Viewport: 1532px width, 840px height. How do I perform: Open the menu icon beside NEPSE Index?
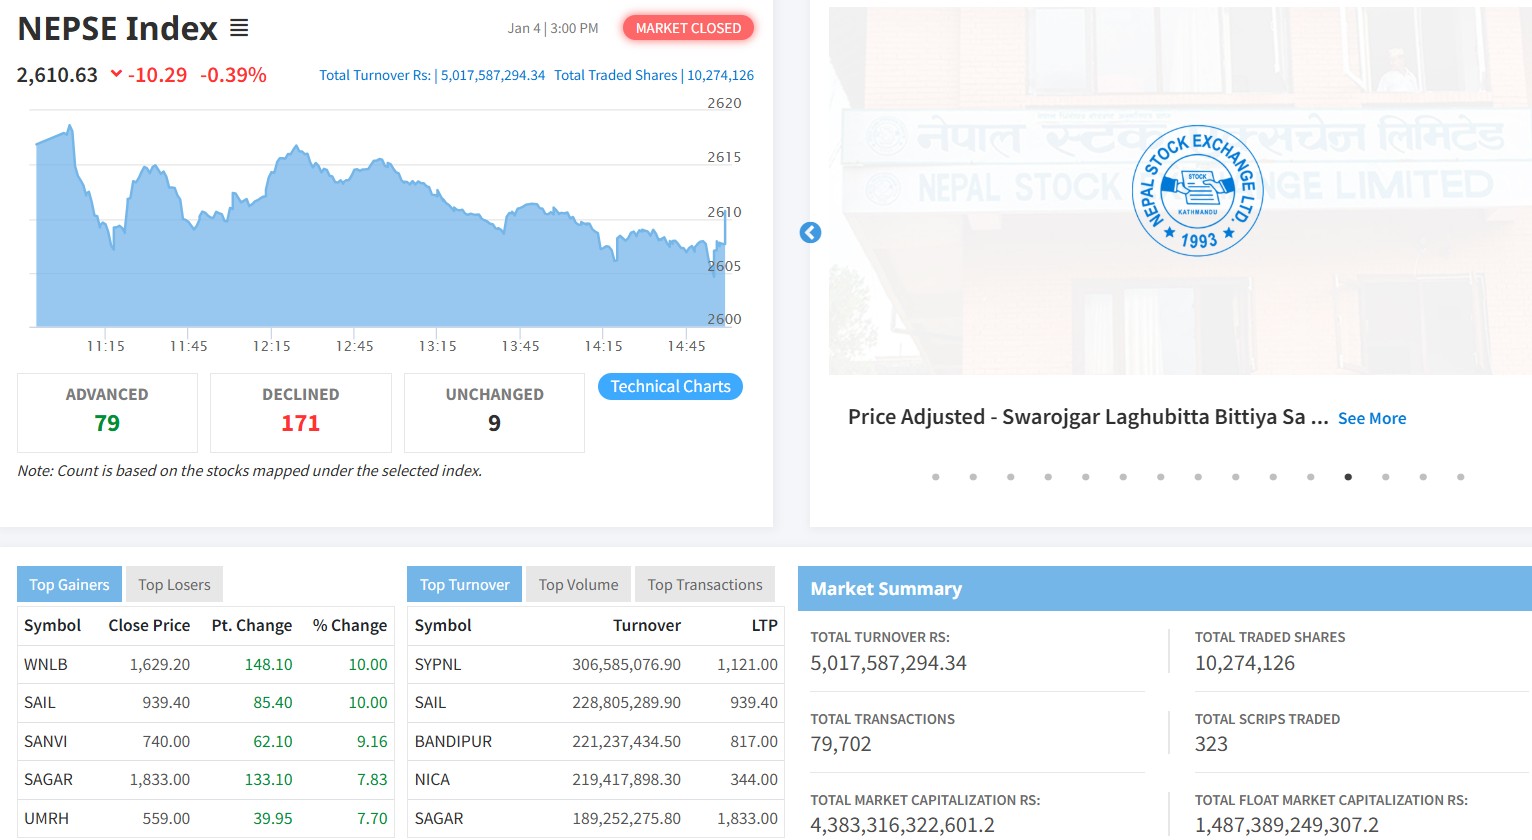pos(239,28)
